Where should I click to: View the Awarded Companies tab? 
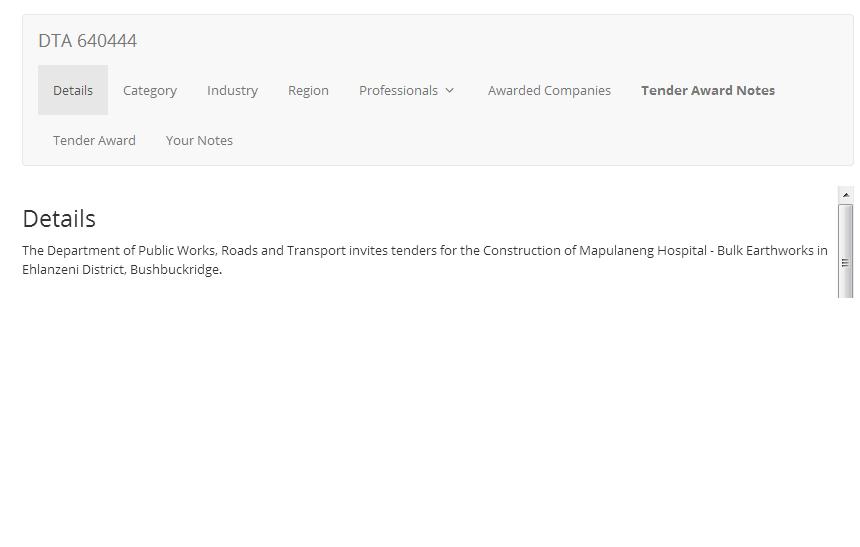tap(549, 90)
